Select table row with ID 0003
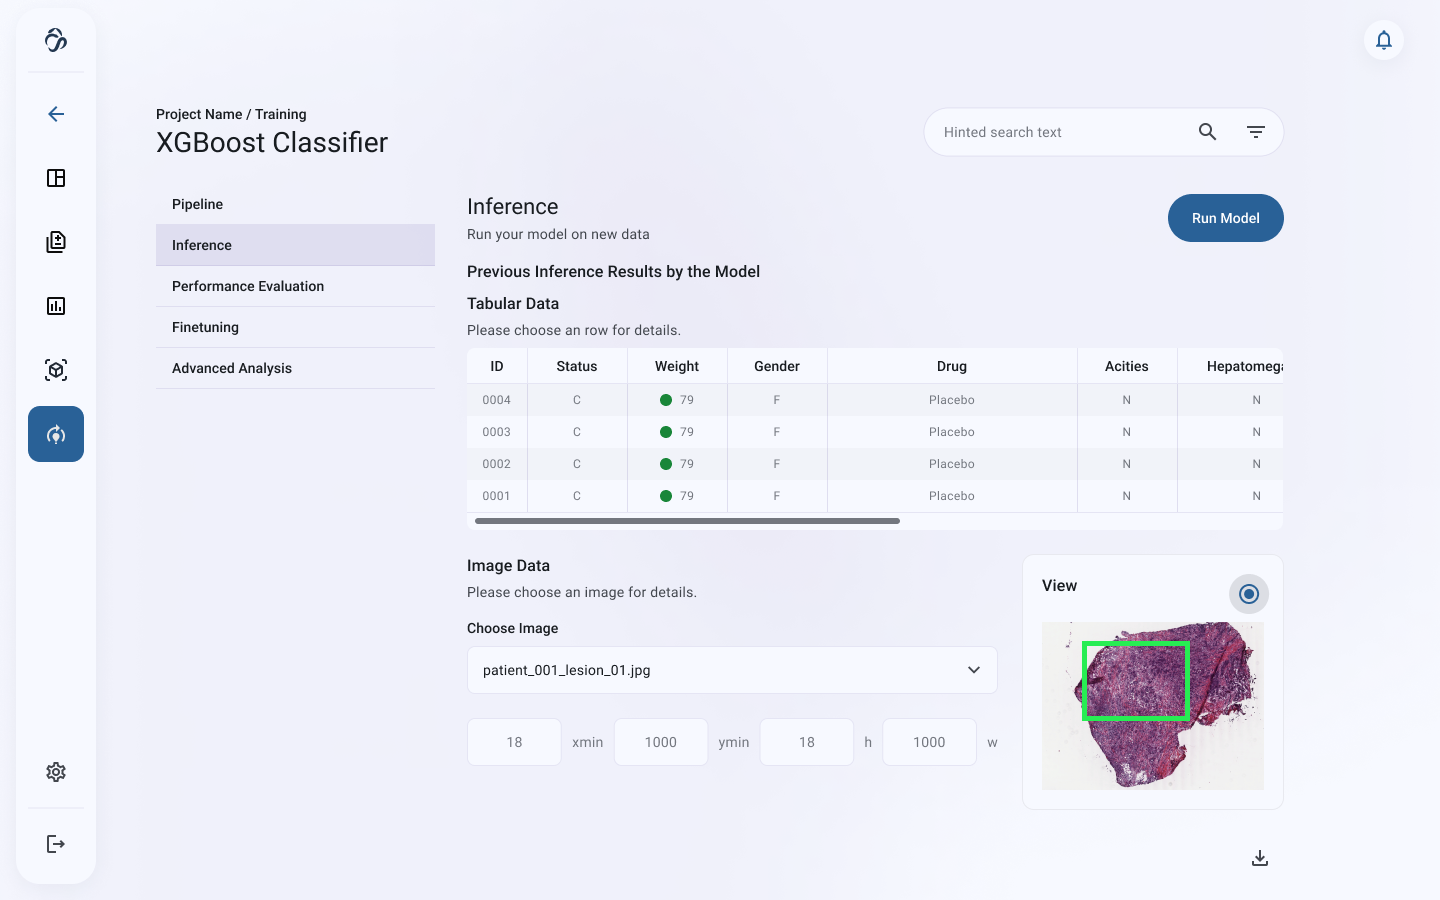Image resolution: width=1440 pixels, height=900 pixels. click(875, 432)
